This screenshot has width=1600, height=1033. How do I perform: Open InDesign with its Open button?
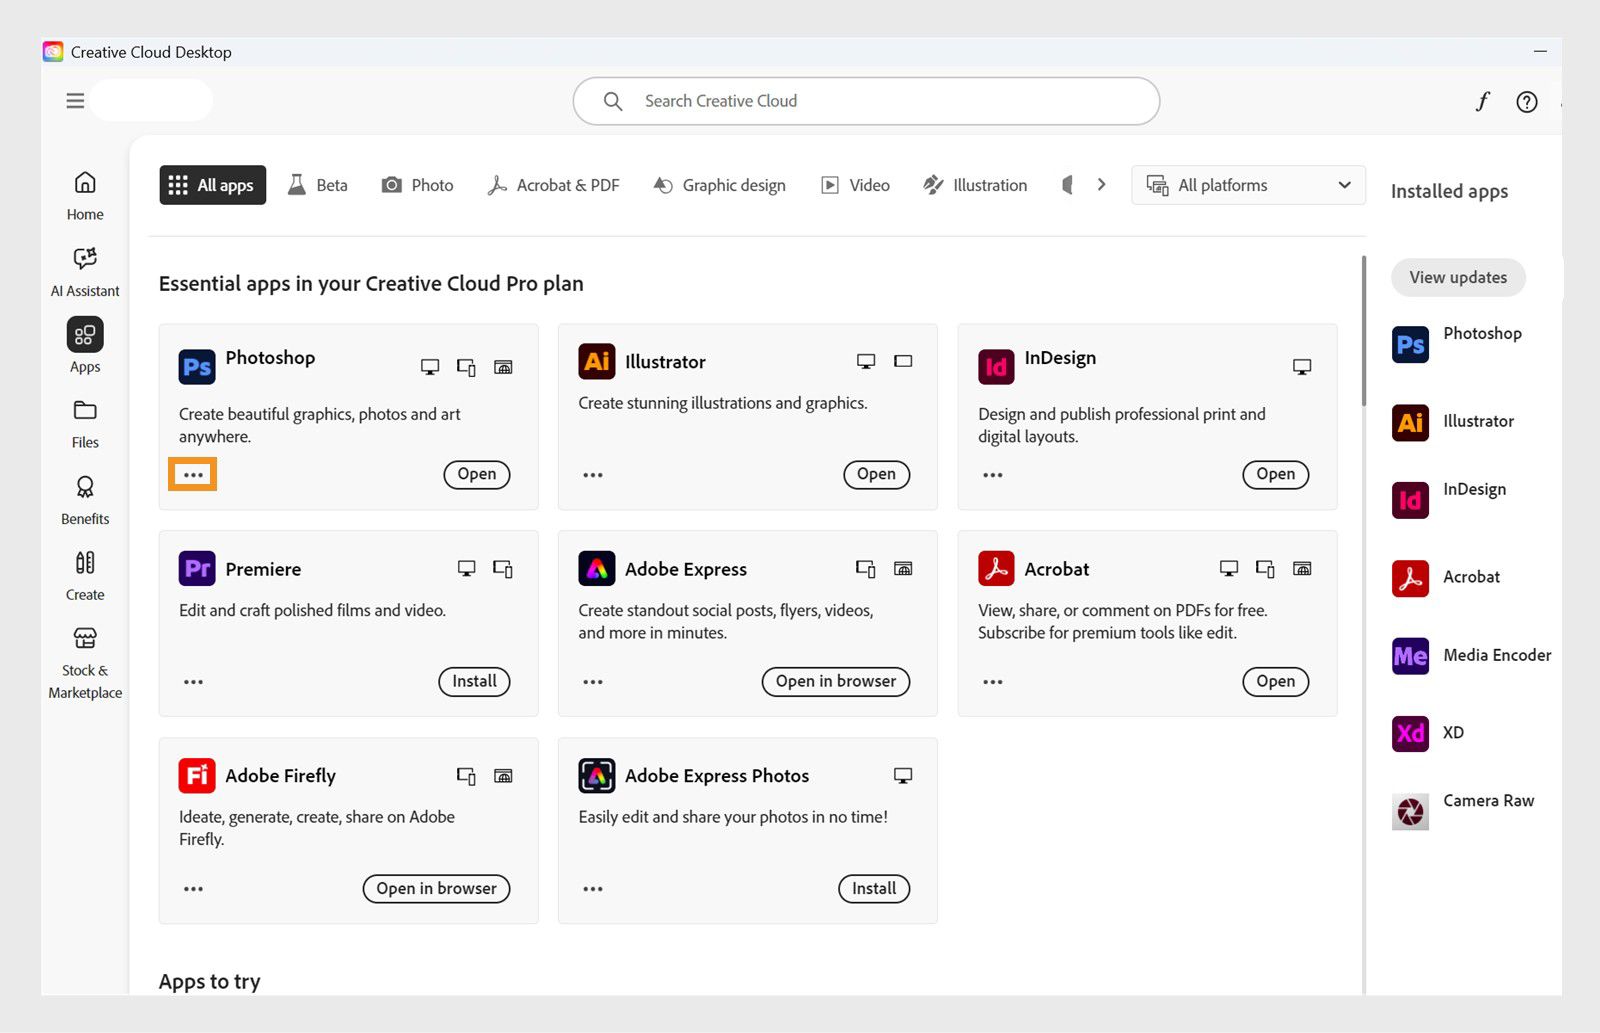1276,474
